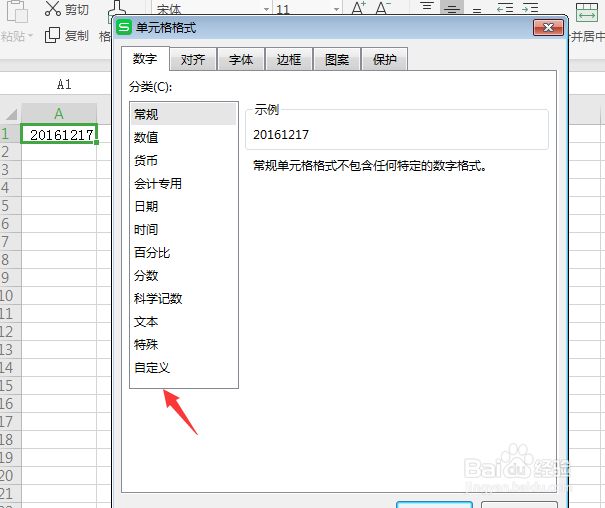Switch to the 图案 tab
The height and width of the screenshot is (508, 605).
[x=337, y=59]
